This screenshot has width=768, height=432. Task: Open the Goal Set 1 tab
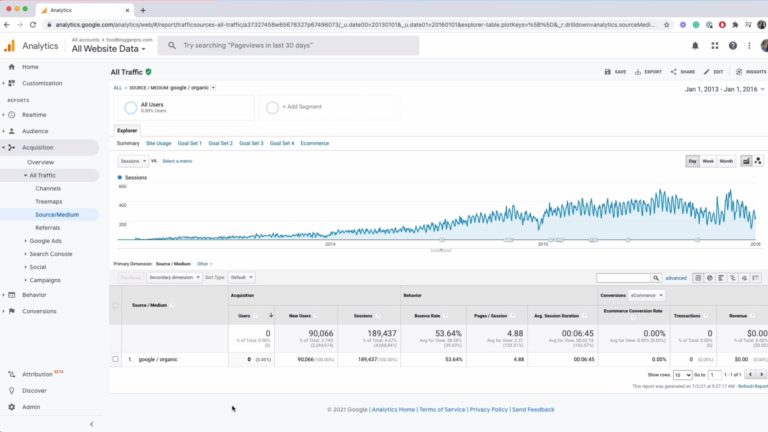(x=190, y=144)
